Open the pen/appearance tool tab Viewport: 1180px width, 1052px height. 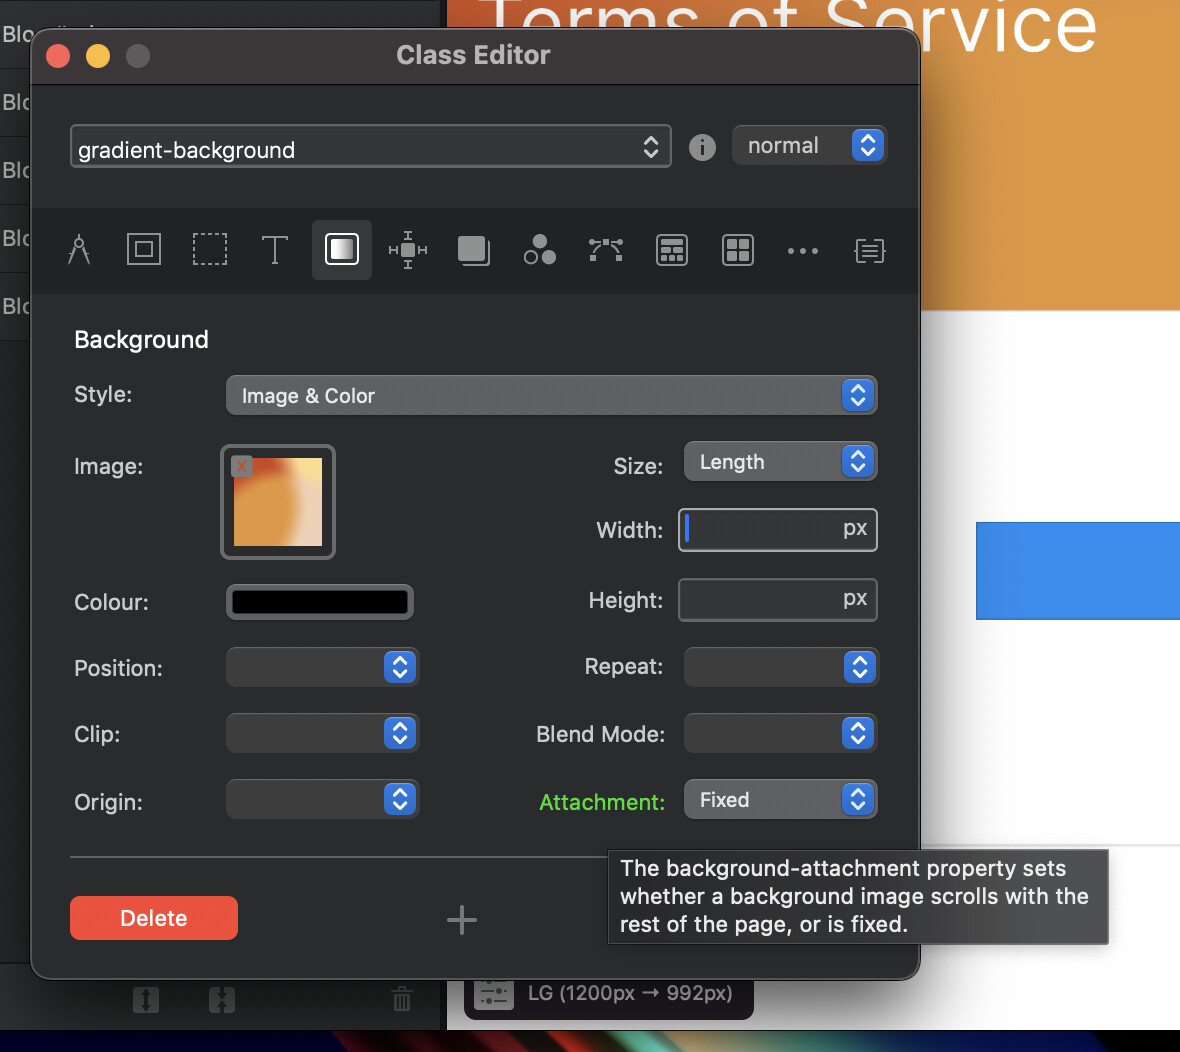[79, 250]
